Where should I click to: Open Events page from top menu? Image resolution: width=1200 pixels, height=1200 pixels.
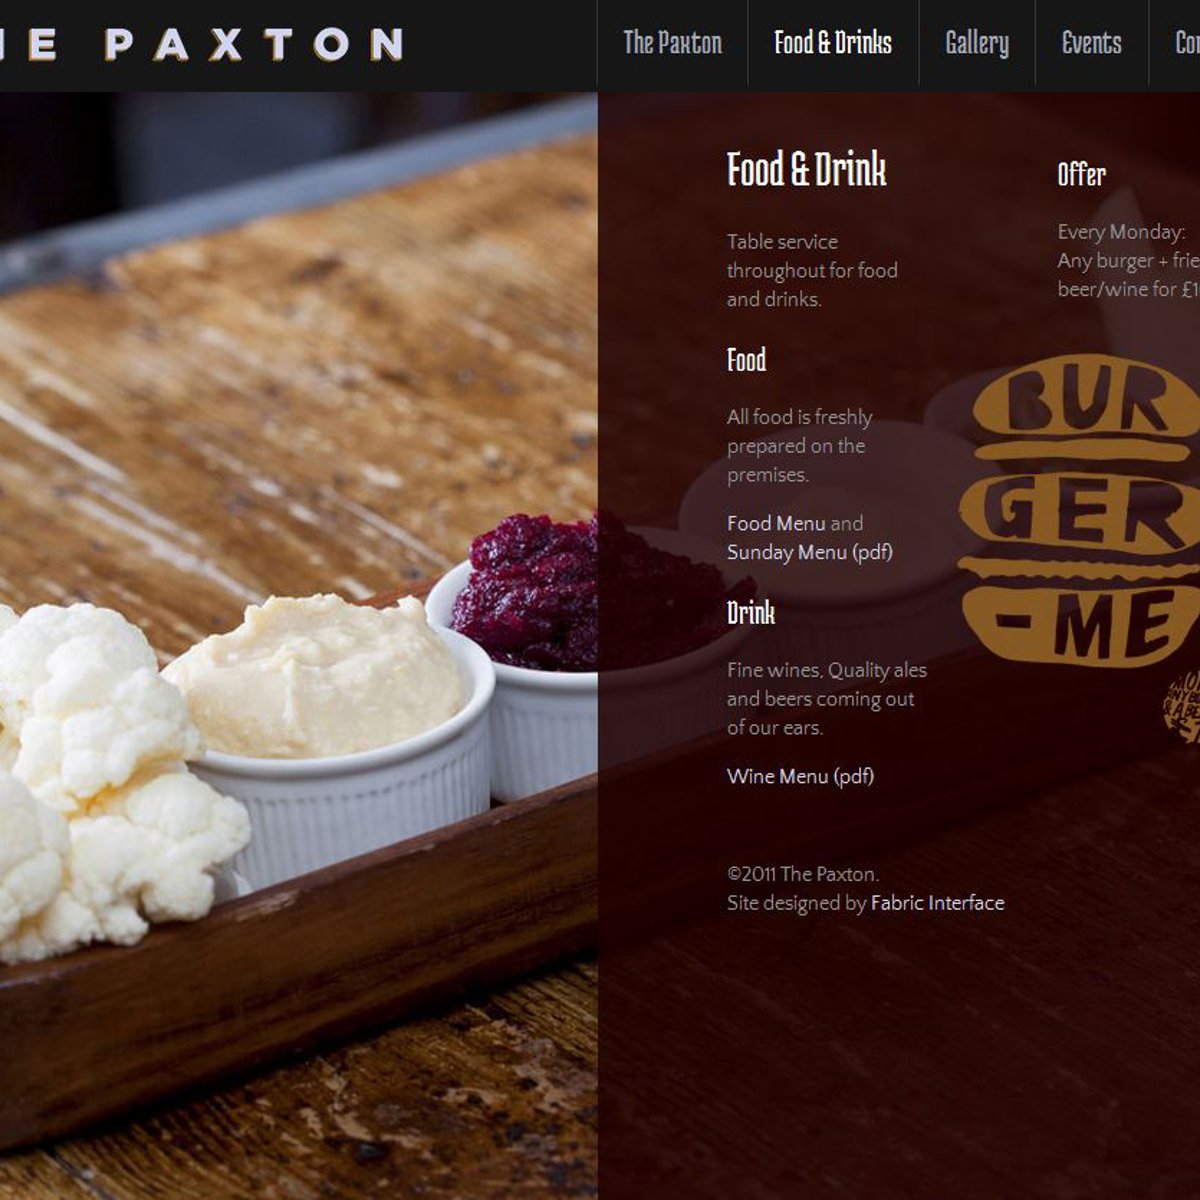click(1091, 43)
